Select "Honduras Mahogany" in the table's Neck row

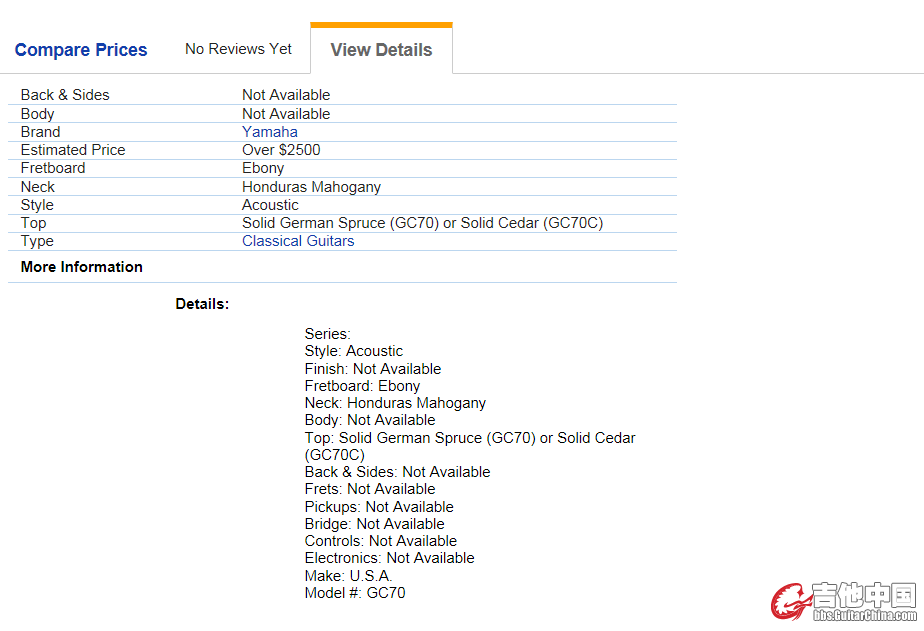311,187
